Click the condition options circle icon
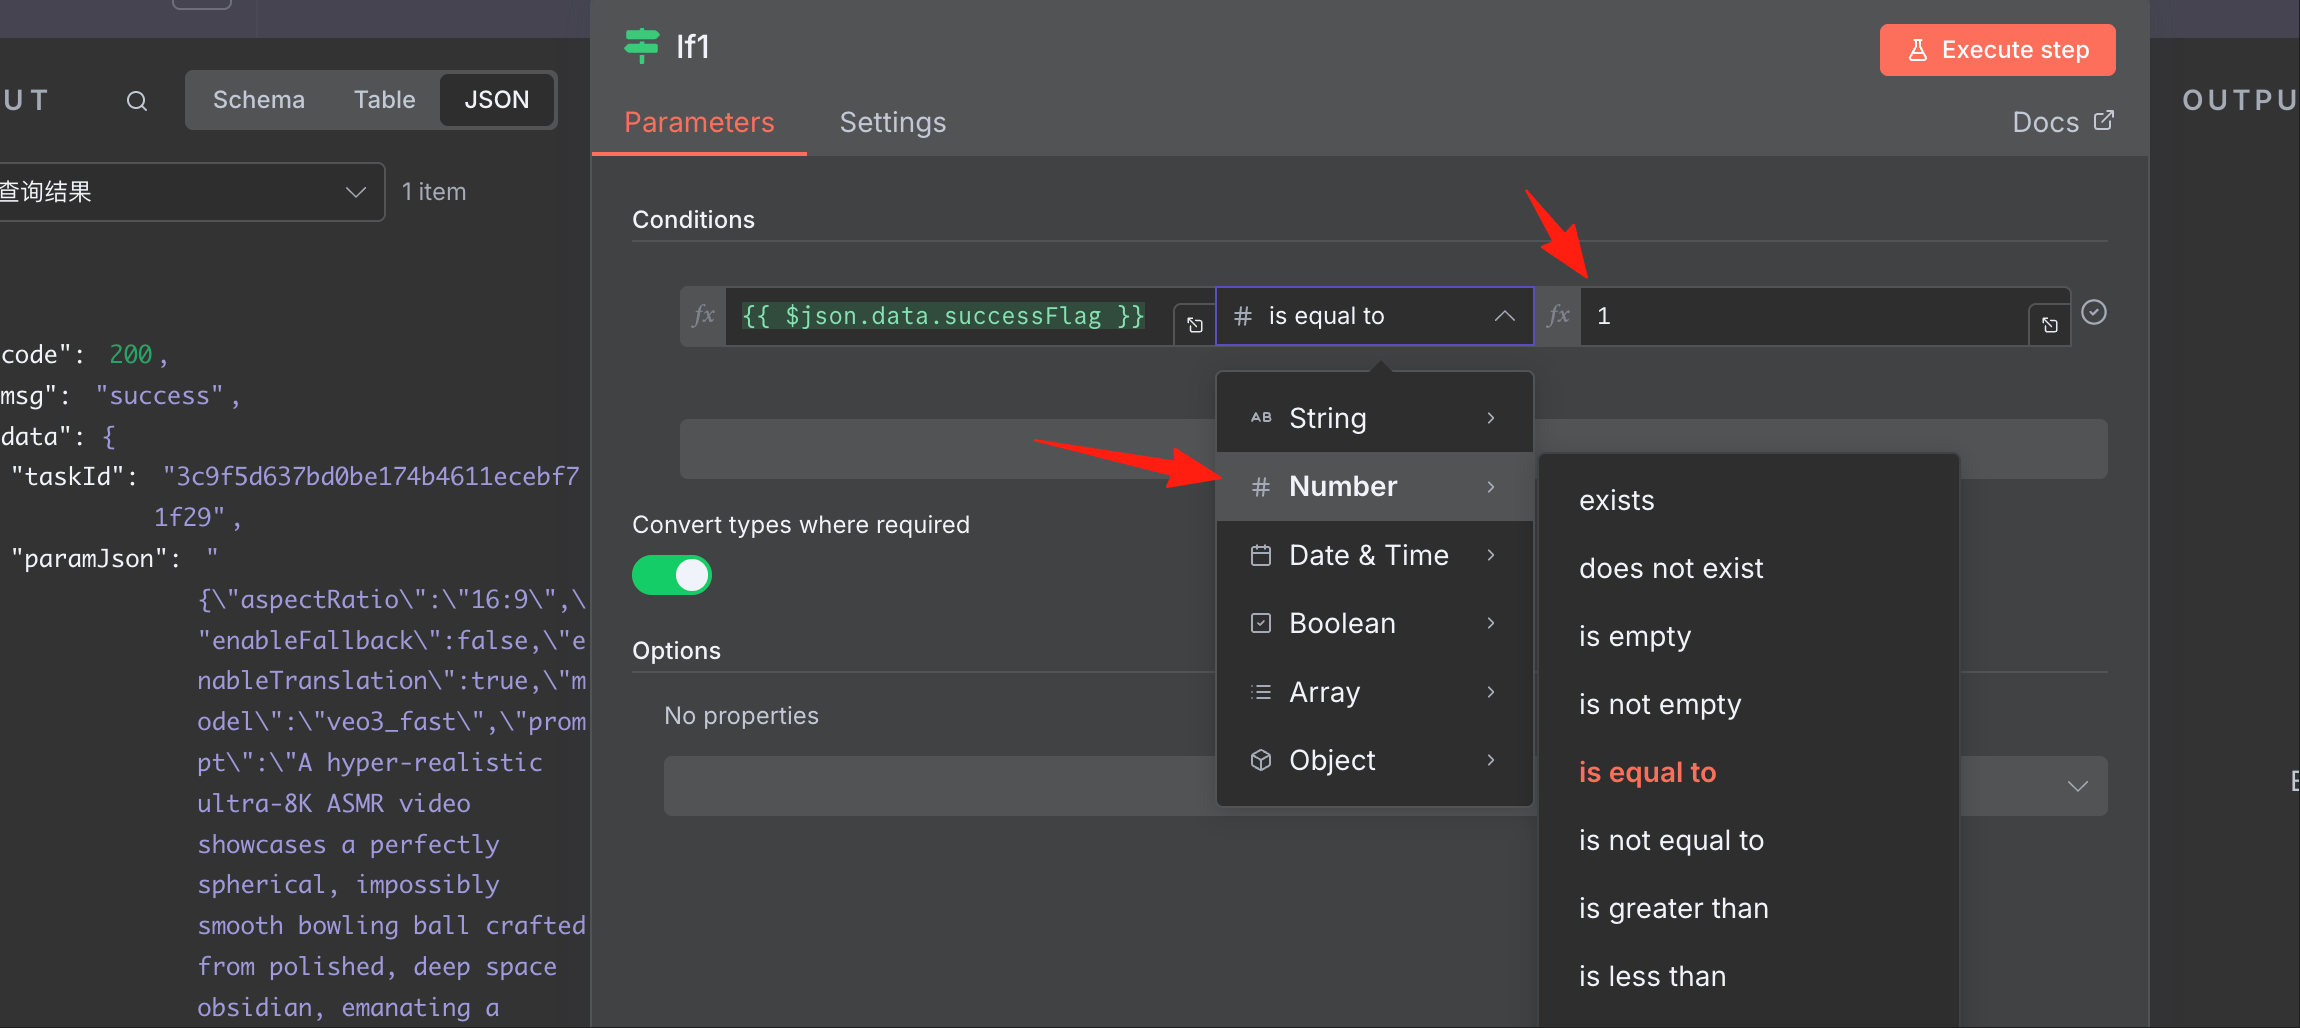This screenshot has width=2300, height=1028. (x=2094, y=313)
